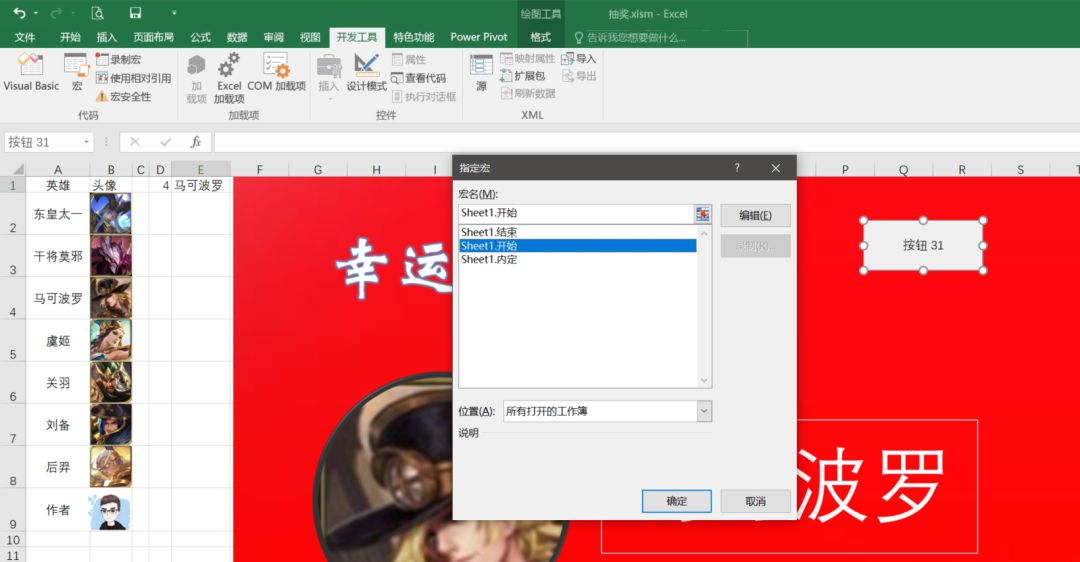Click Redo in quick access toolbar
Screen dimensions: 1080x562
tap(56, 13)
